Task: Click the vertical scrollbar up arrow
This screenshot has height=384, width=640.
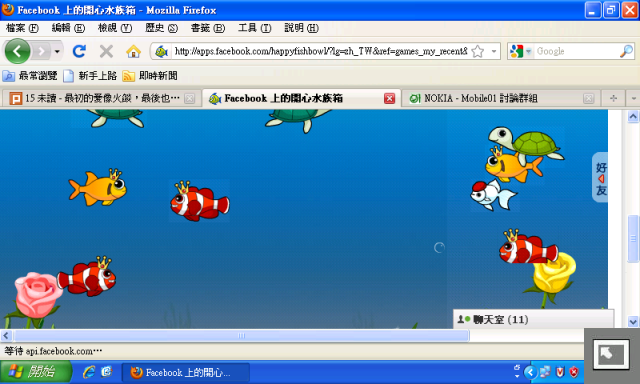Action: 633,117
